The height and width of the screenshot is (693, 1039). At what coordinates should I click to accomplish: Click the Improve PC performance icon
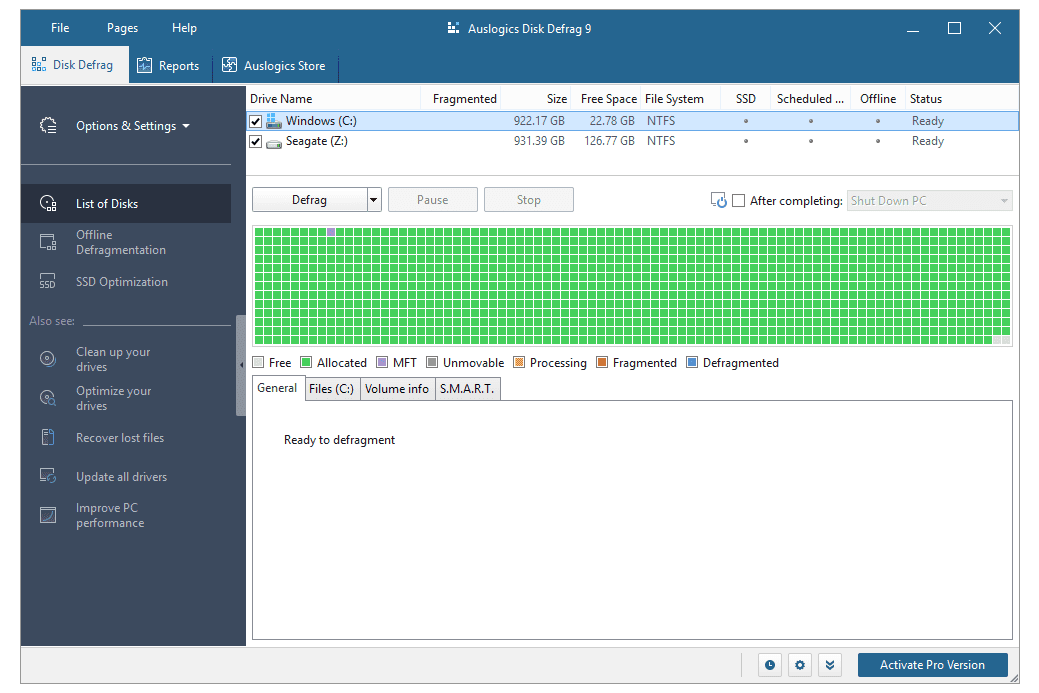tap(47, 516)
